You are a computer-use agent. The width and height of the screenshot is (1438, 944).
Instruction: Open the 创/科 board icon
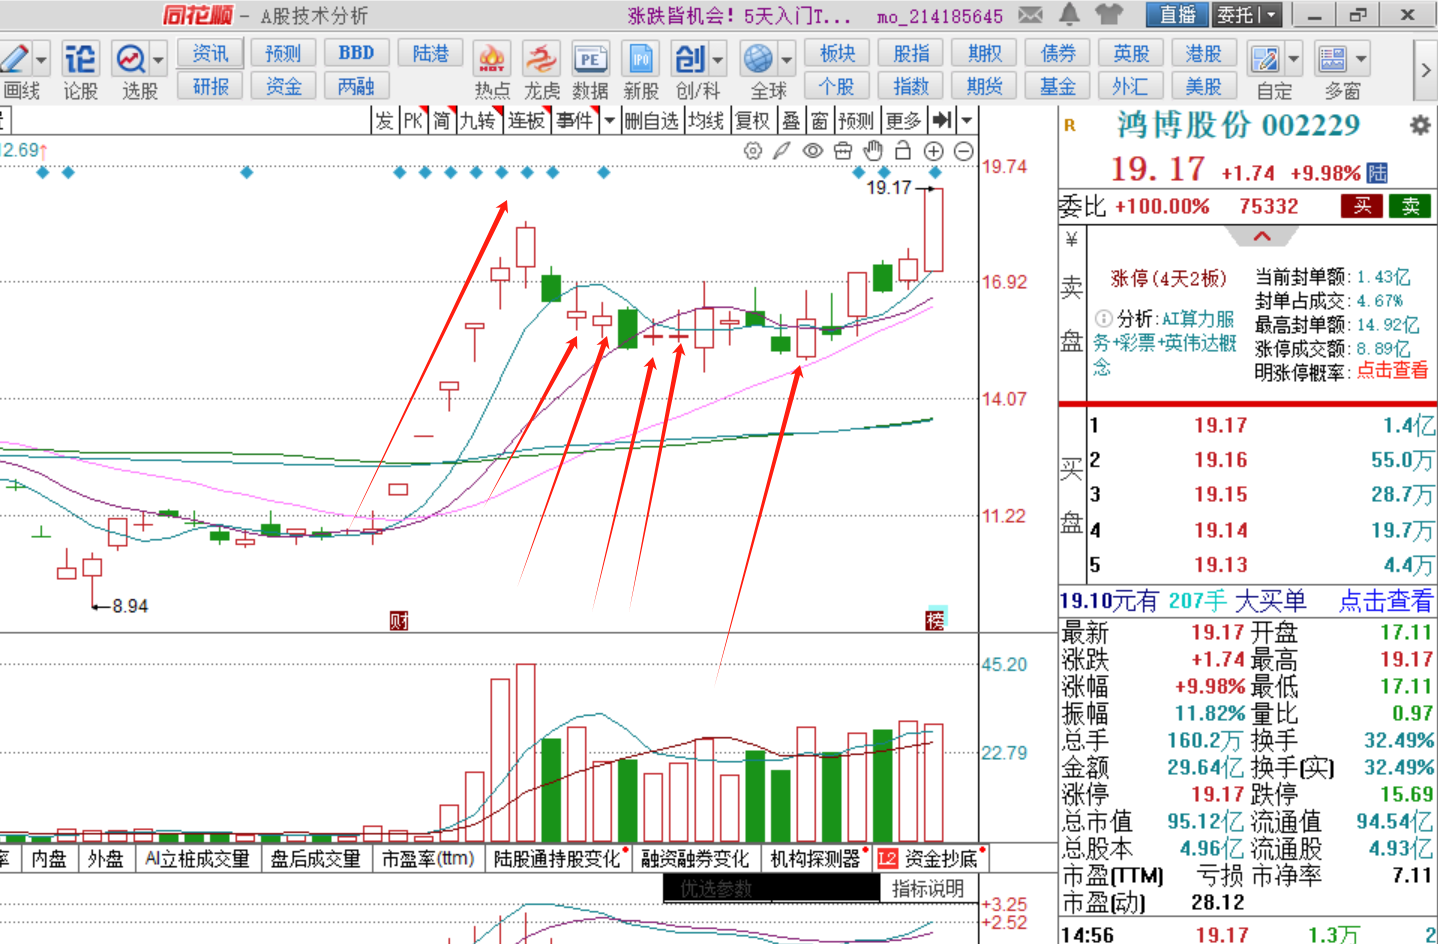(x=690, y=59)
